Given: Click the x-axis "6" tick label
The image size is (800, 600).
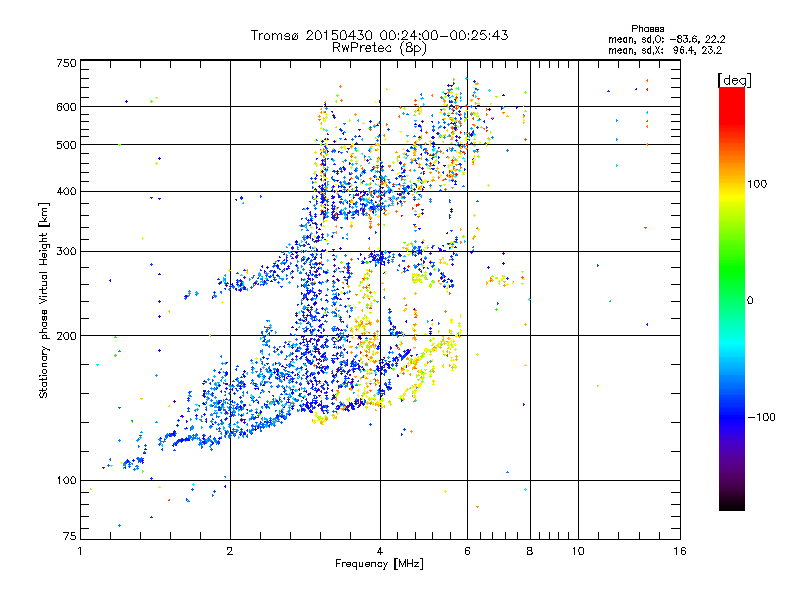Looking at the screenshot, I should coord(467,551).
